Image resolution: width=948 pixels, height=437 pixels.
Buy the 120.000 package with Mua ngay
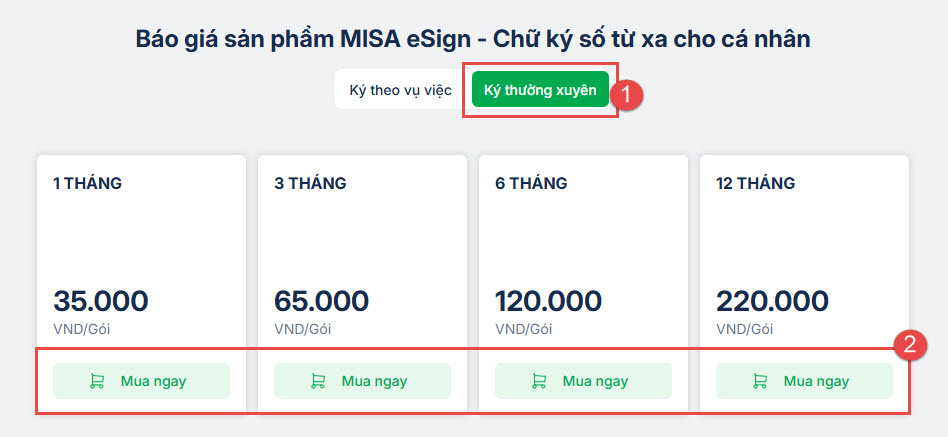(583, 381)
